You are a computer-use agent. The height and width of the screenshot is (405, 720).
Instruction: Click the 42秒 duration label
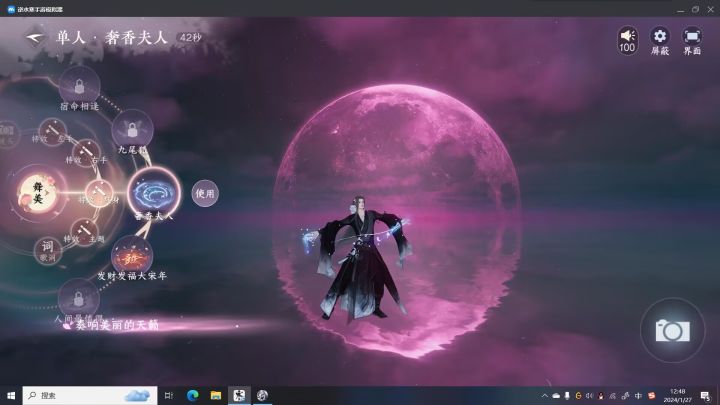(x=191, y=38)
